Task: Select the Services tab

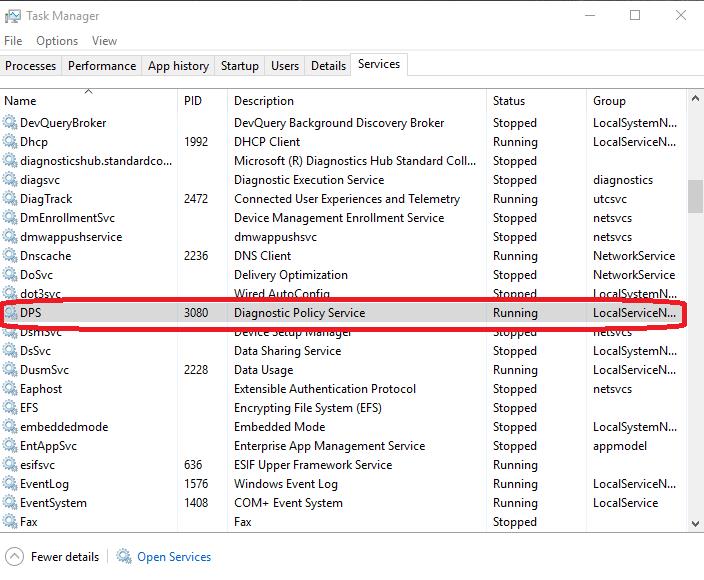Action: point(379,64)
